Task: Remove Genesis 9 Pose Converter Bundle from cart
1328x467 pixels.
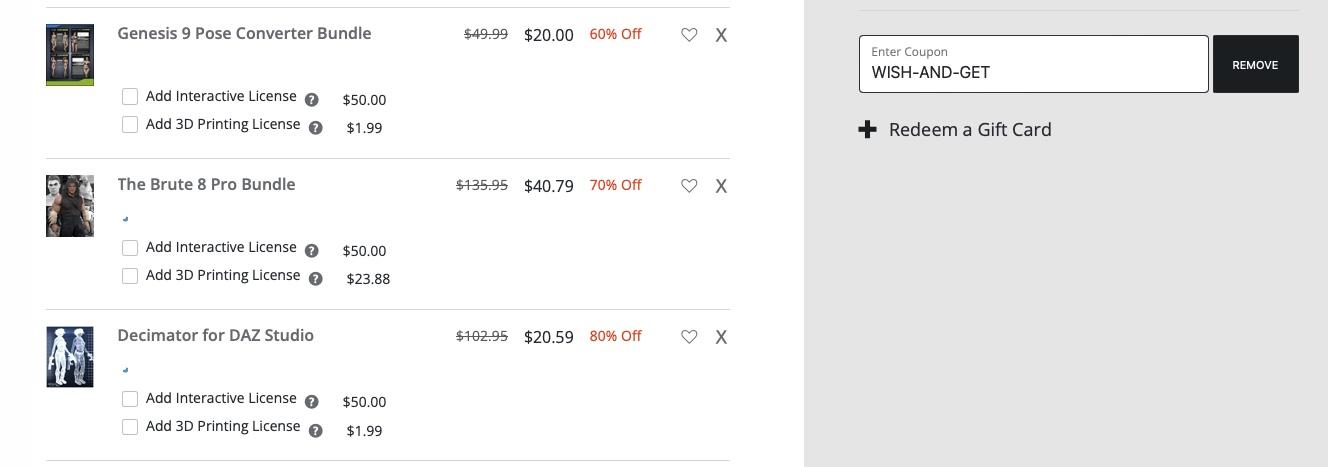Action: pos(721,35)
